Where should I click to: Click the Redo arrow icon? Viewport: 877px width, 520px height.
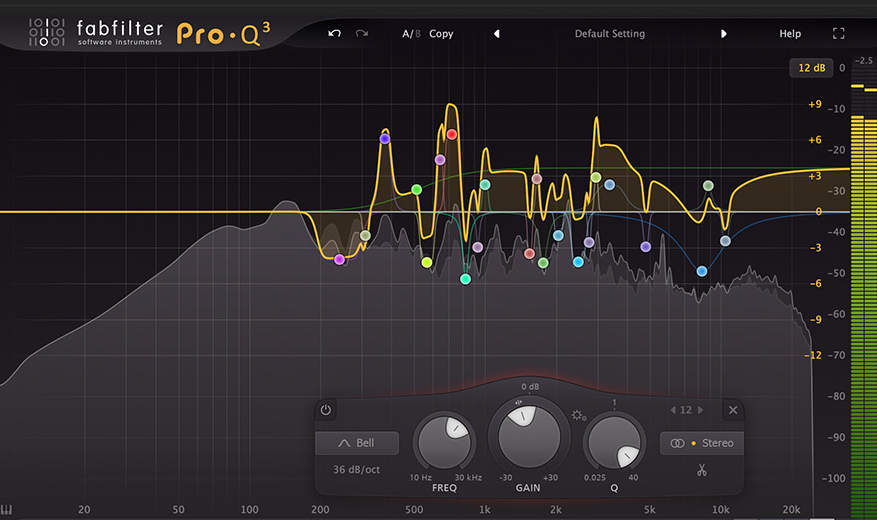coord(362,34)
